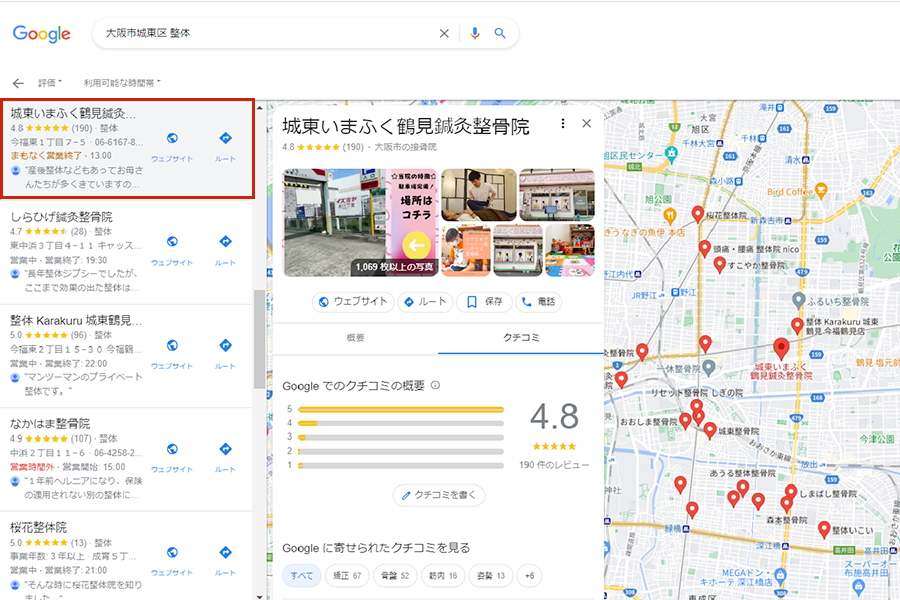
Task: Click the microphone voice search icon
Action: point(475,33)
